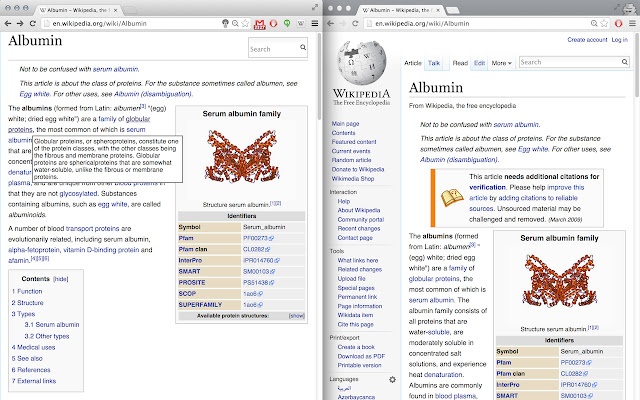Go back in left browser window
Viewport: 640px width, 400px height.
click(x=8, y=24)
